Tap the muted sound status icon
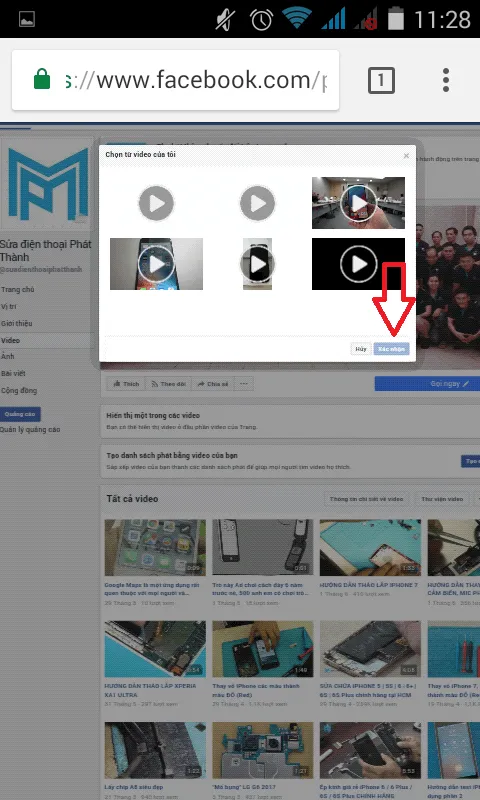 point(224,20)
